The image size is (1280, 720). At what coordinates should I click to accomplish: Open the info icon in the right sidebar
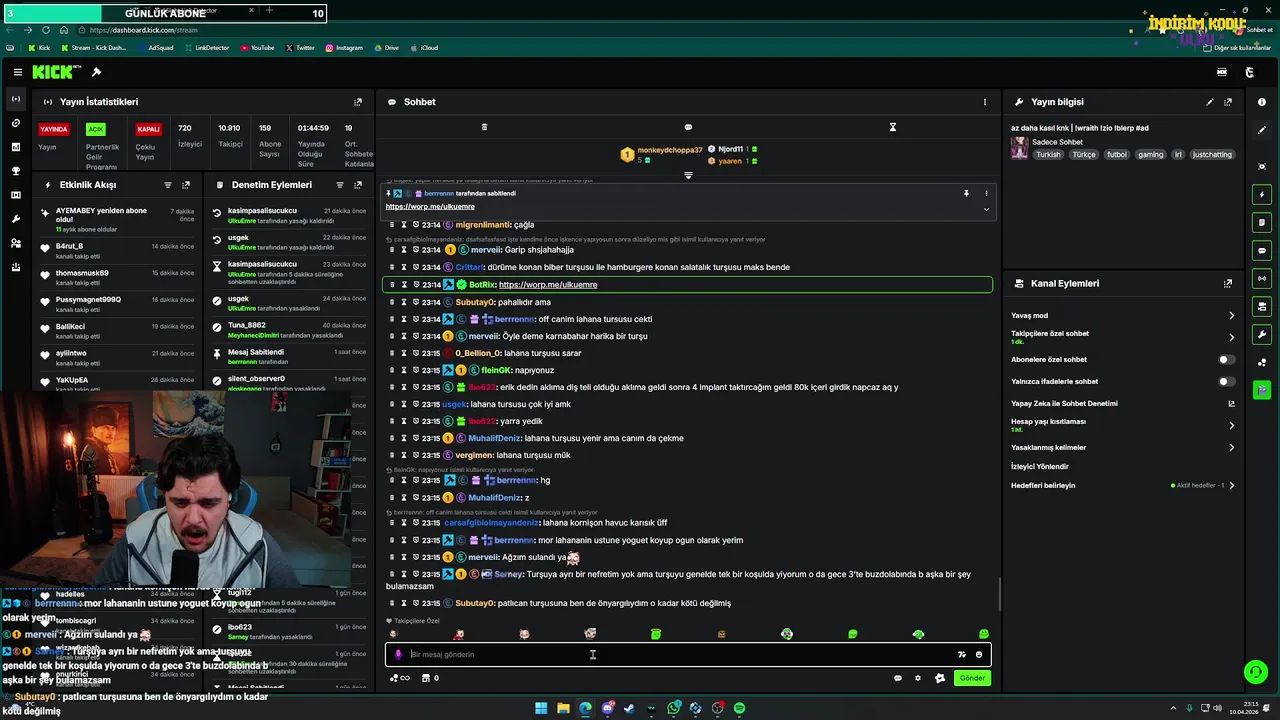pyautogui.click(x=1262, y=102)
